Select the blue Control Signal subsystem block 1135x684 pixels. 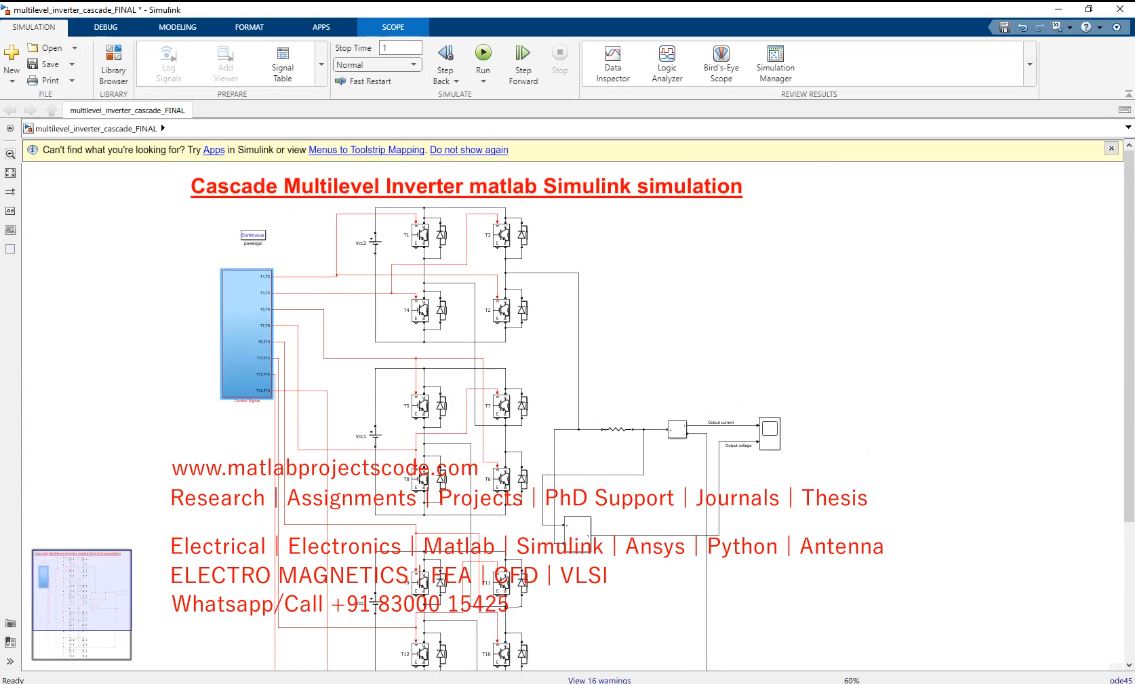pos(246,334)
